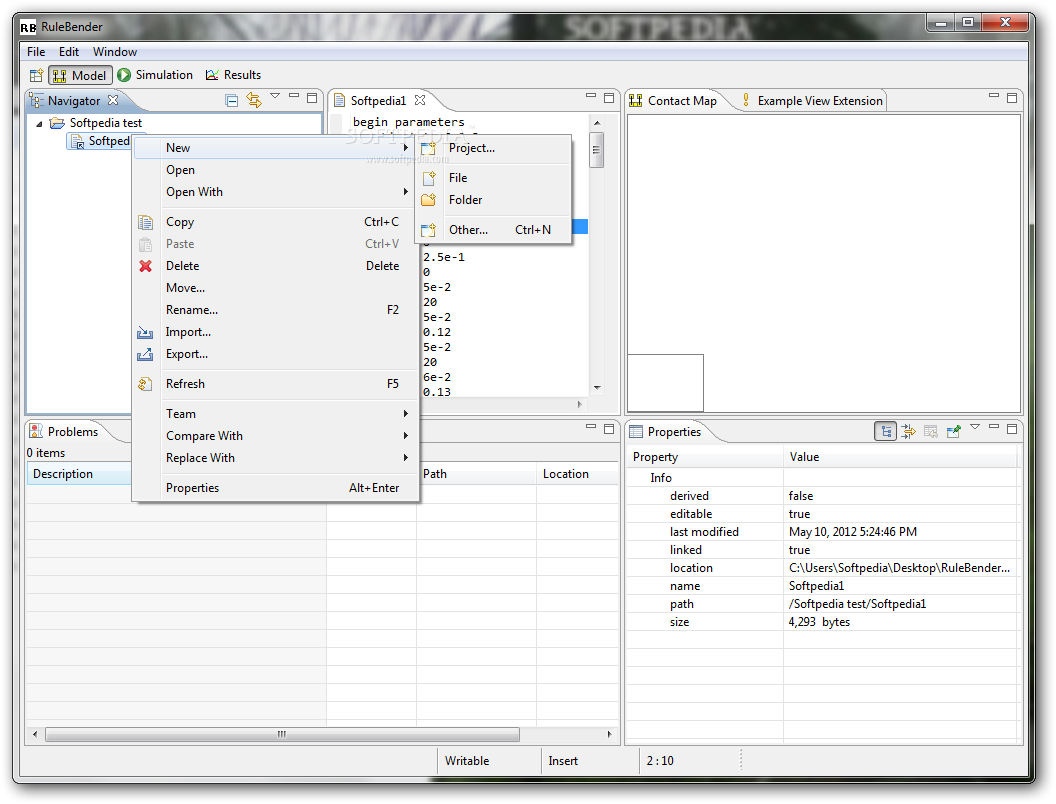This screenshot has width=1056, height=804.
Task: Minimize the Contact Map panel
Action: [x=994, y=96]
